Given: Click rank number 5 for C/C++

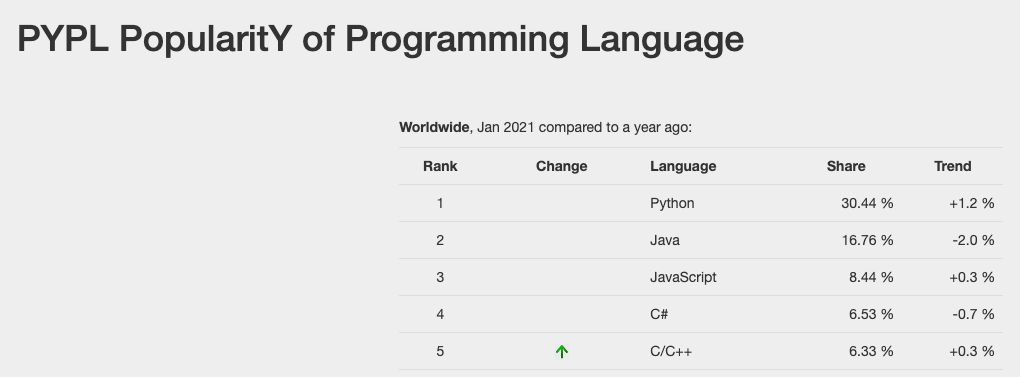Looking at the screenshot, I should (x=440, y=352).
